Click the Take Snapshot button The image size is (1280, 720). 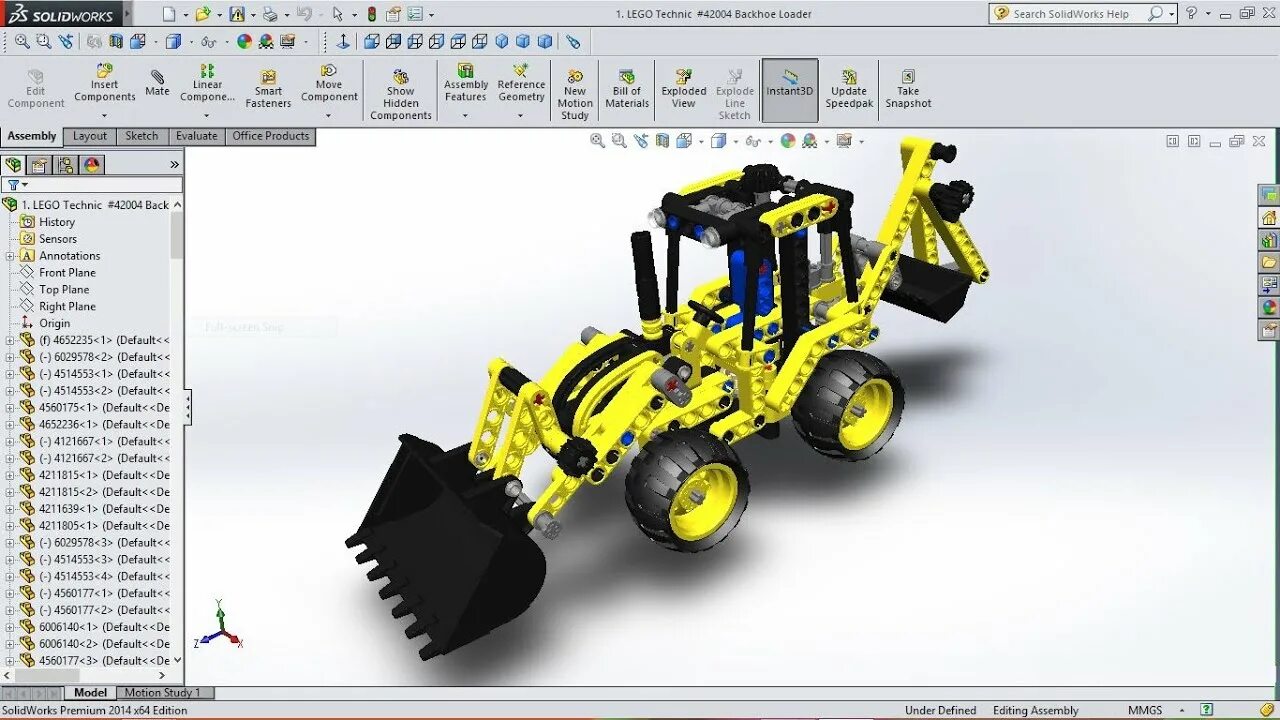click(908, 90)
